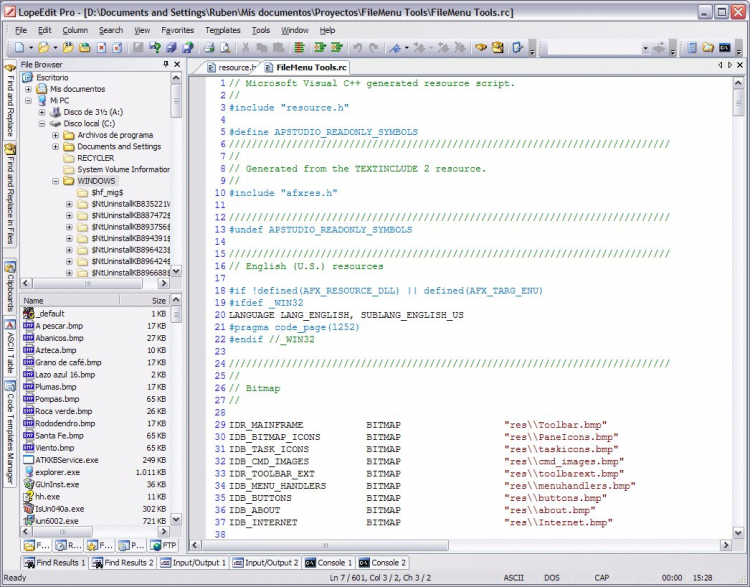Click the console icon at toolbar's right end
Screen dimensions: 750x587
pyautogui.click(x=723, y=47)
